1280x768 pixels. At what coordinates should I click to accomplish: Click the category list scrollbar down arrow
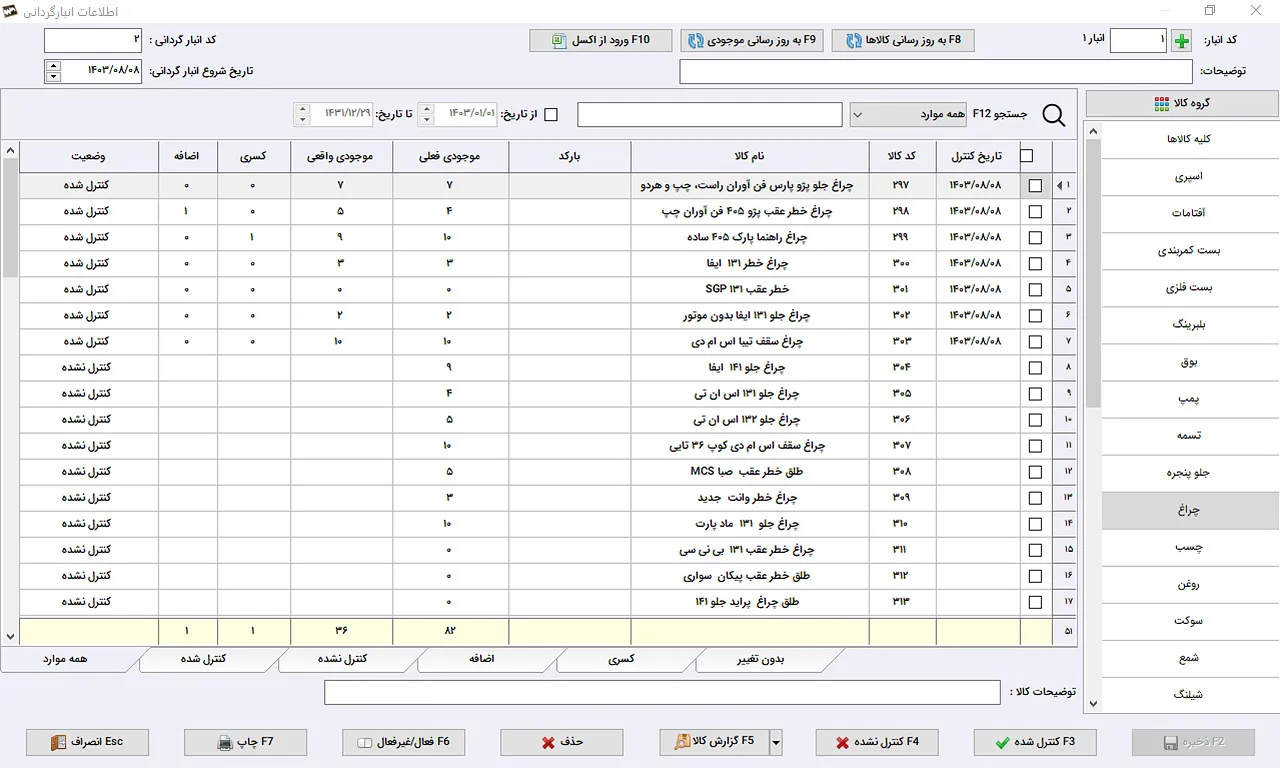coord(1092,703)
